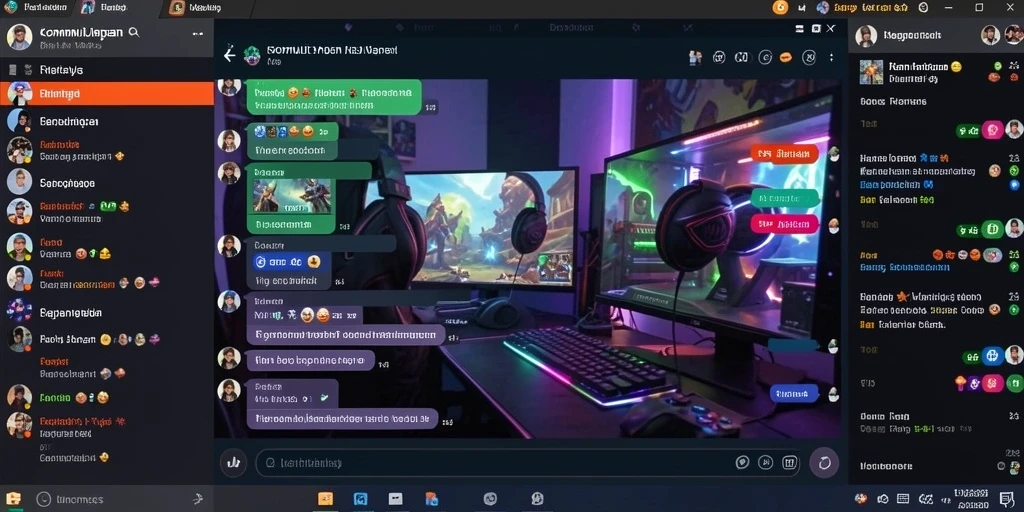Open the yellow folder Start icon on taskbar
This screenshot has width=1024, height=512.
[13, 499]
